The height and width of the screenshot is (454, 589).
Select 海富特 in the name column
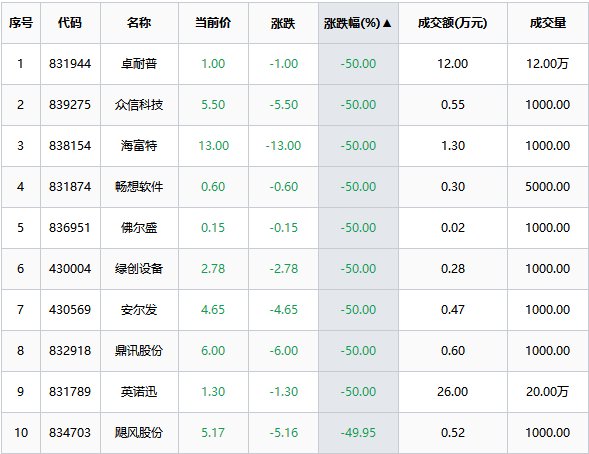[x=139, y=146]
